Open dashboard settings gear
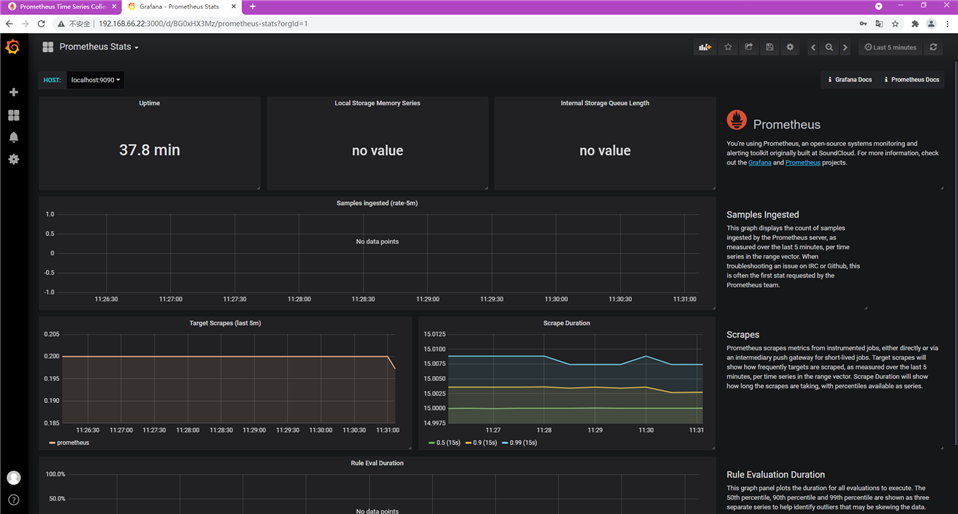This screenshot has height=514, width=958. pos(790,47)
